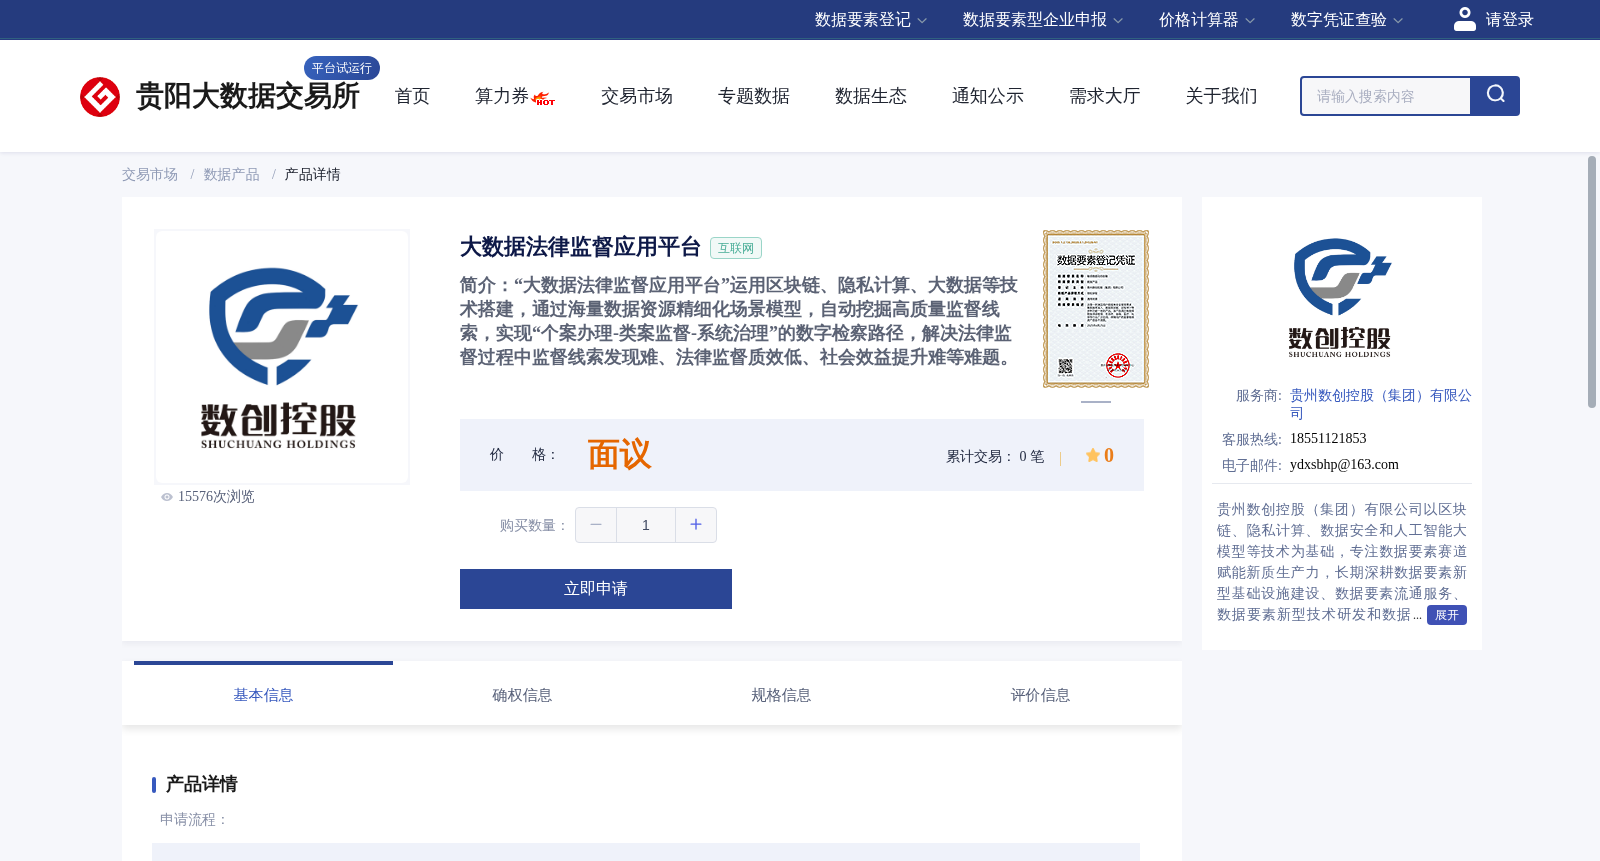
Task: Decrease the purchase quantity with the minus button
Action: tap(596, 525)
